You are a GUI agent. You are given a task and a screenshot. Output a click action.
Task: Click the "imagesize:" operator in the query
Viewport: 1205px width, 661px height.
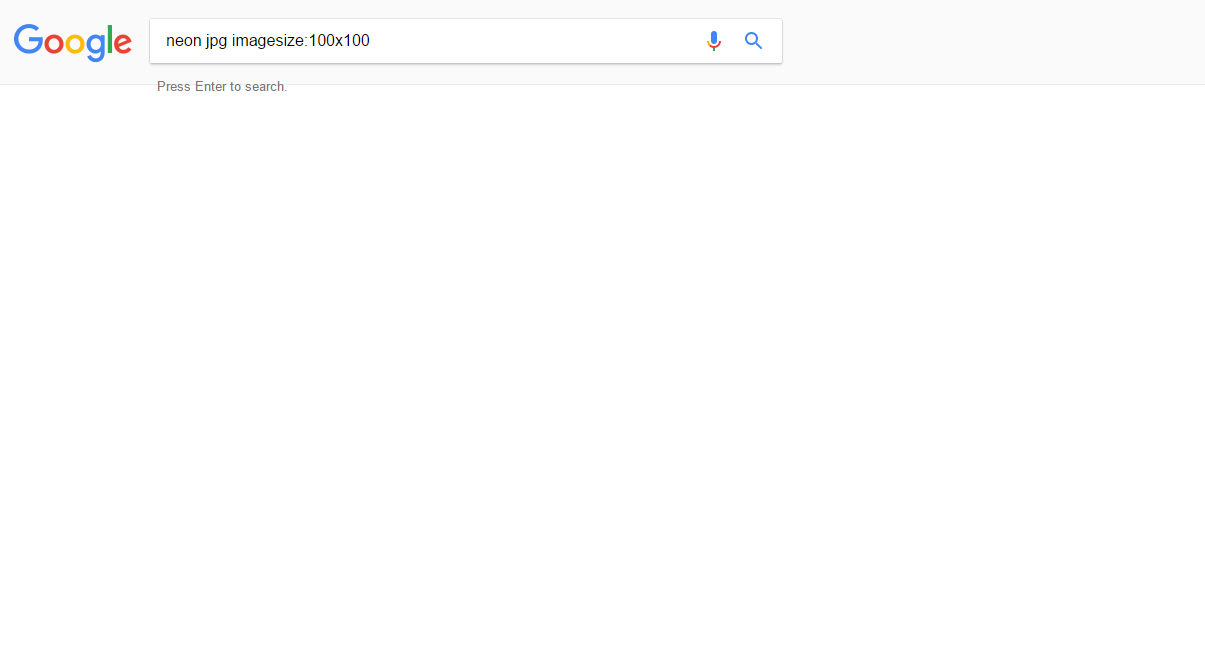pyautogui.click(x=269, y=41)
